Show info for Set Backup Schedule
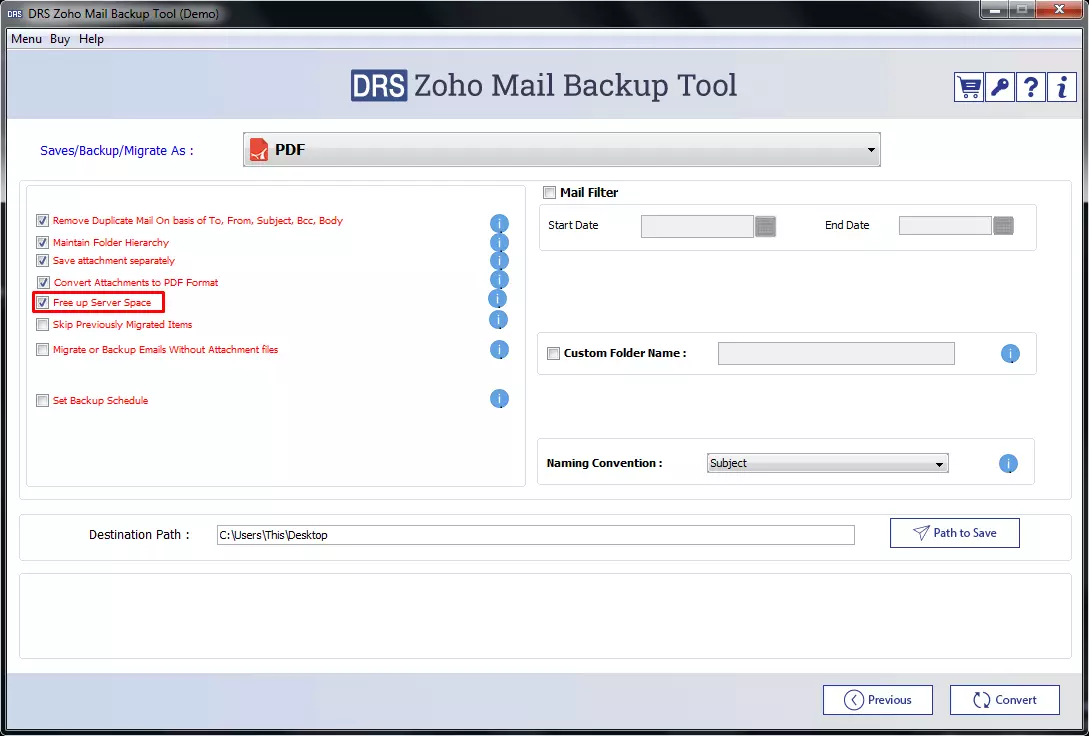The image size is (1089, 736). tap(499, 399)
